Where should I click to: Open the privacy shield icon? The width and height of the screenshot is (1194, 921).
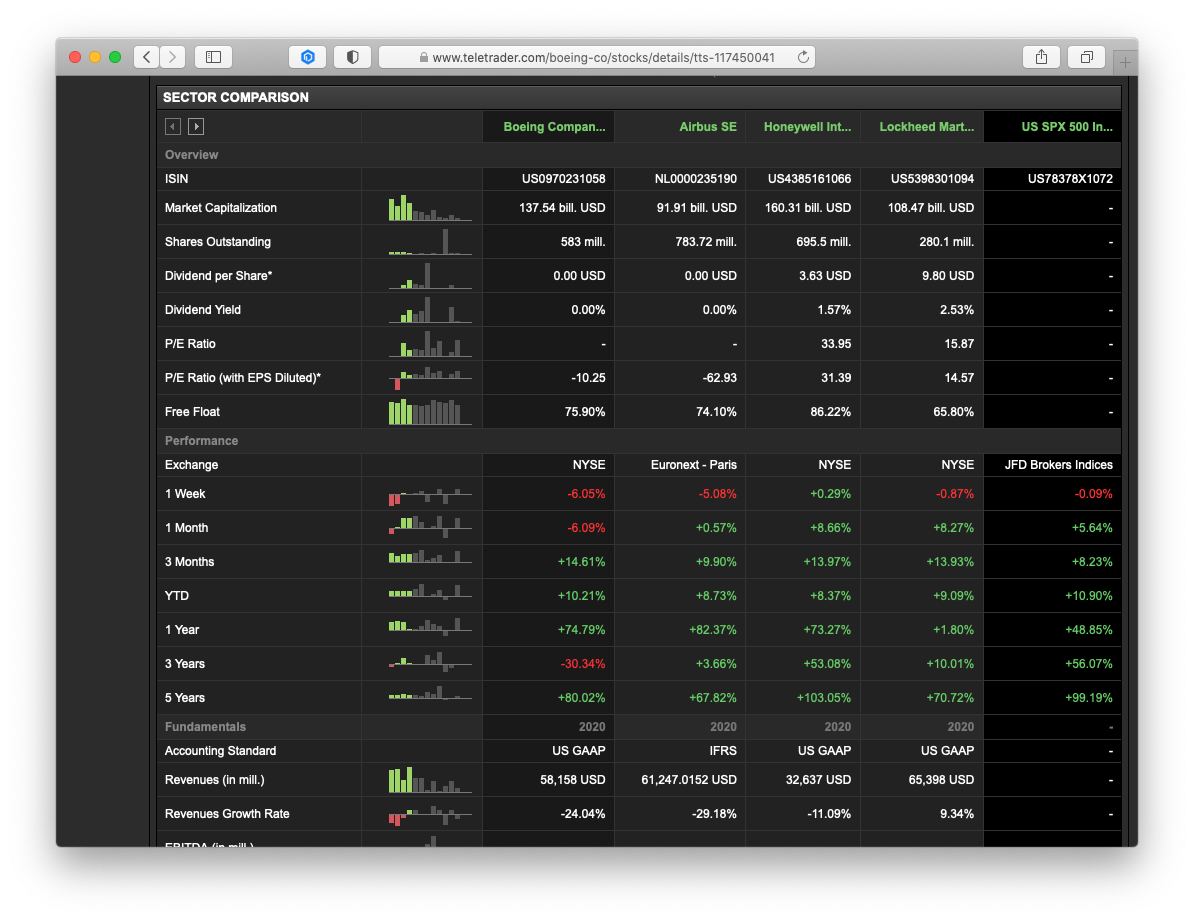[x=353, y=57]
